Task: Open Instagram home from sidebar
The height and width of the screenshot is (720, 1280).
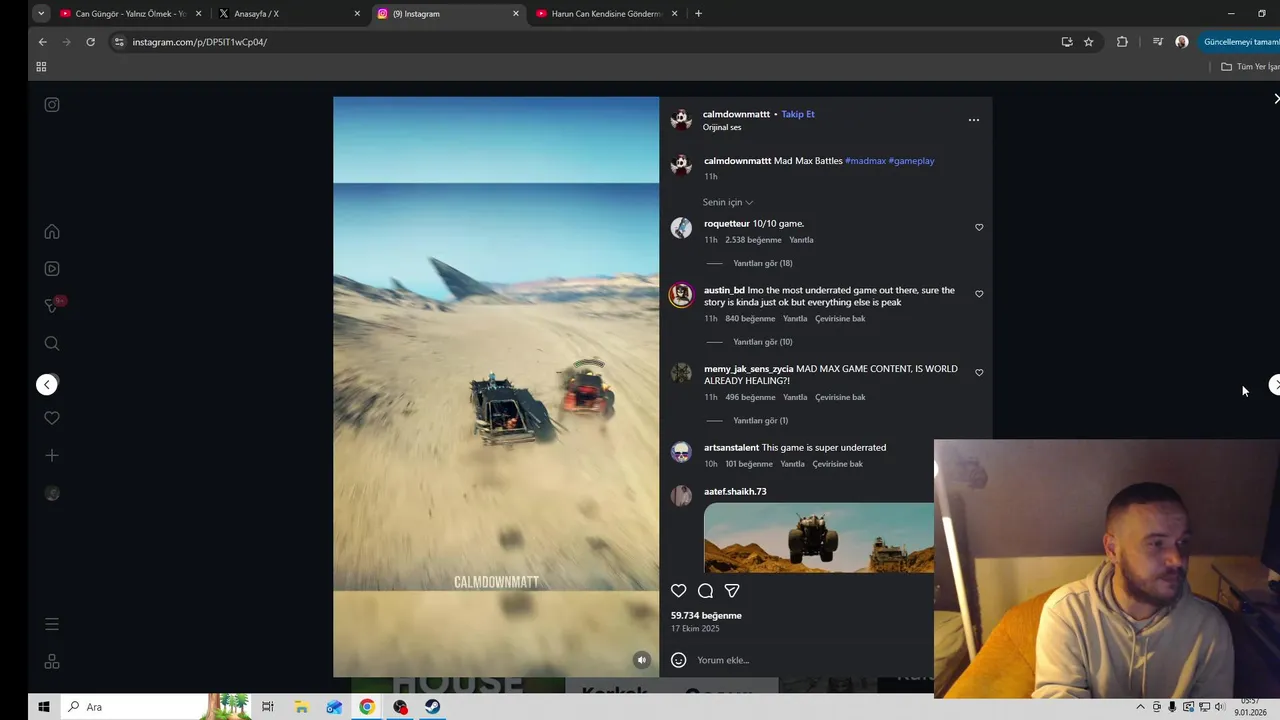Action: coord(52,232)
